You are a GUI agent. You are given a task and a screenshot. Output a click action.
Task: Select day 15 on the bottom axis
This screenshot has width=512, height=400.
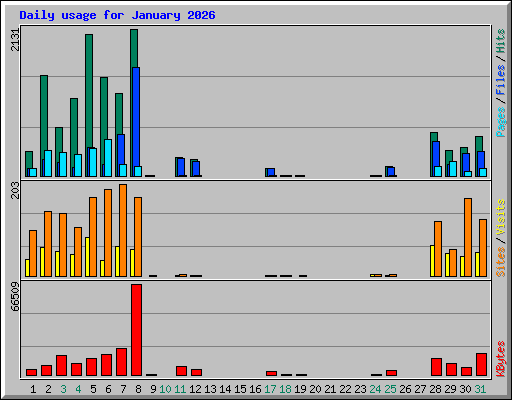point(240,389)
